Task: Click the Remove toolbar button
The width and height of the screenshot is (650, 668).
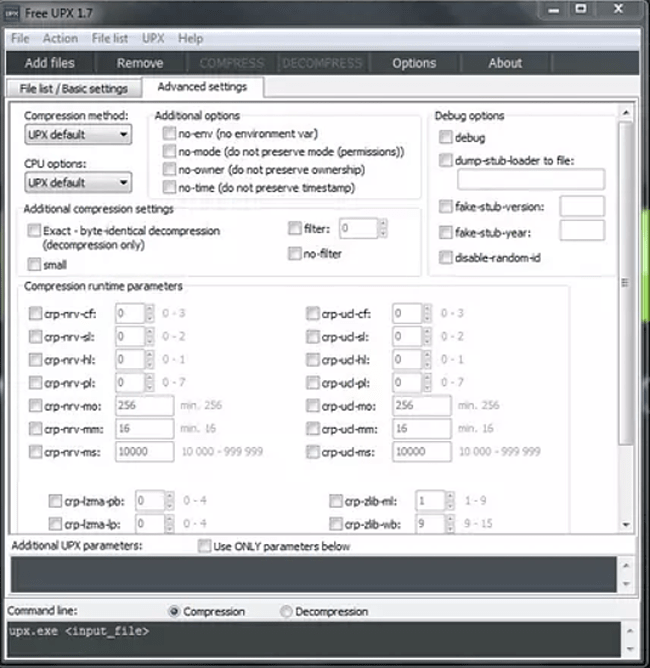Action: pyautogui.click(x=140, y=63)
